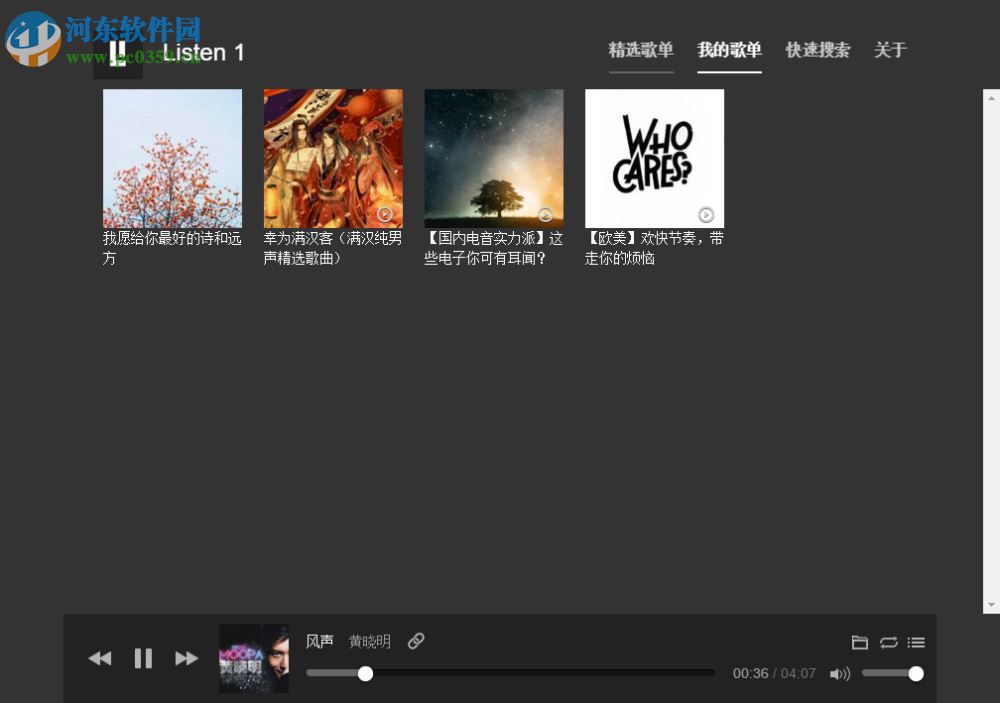Open the playlist queue panel

[916, 643]
